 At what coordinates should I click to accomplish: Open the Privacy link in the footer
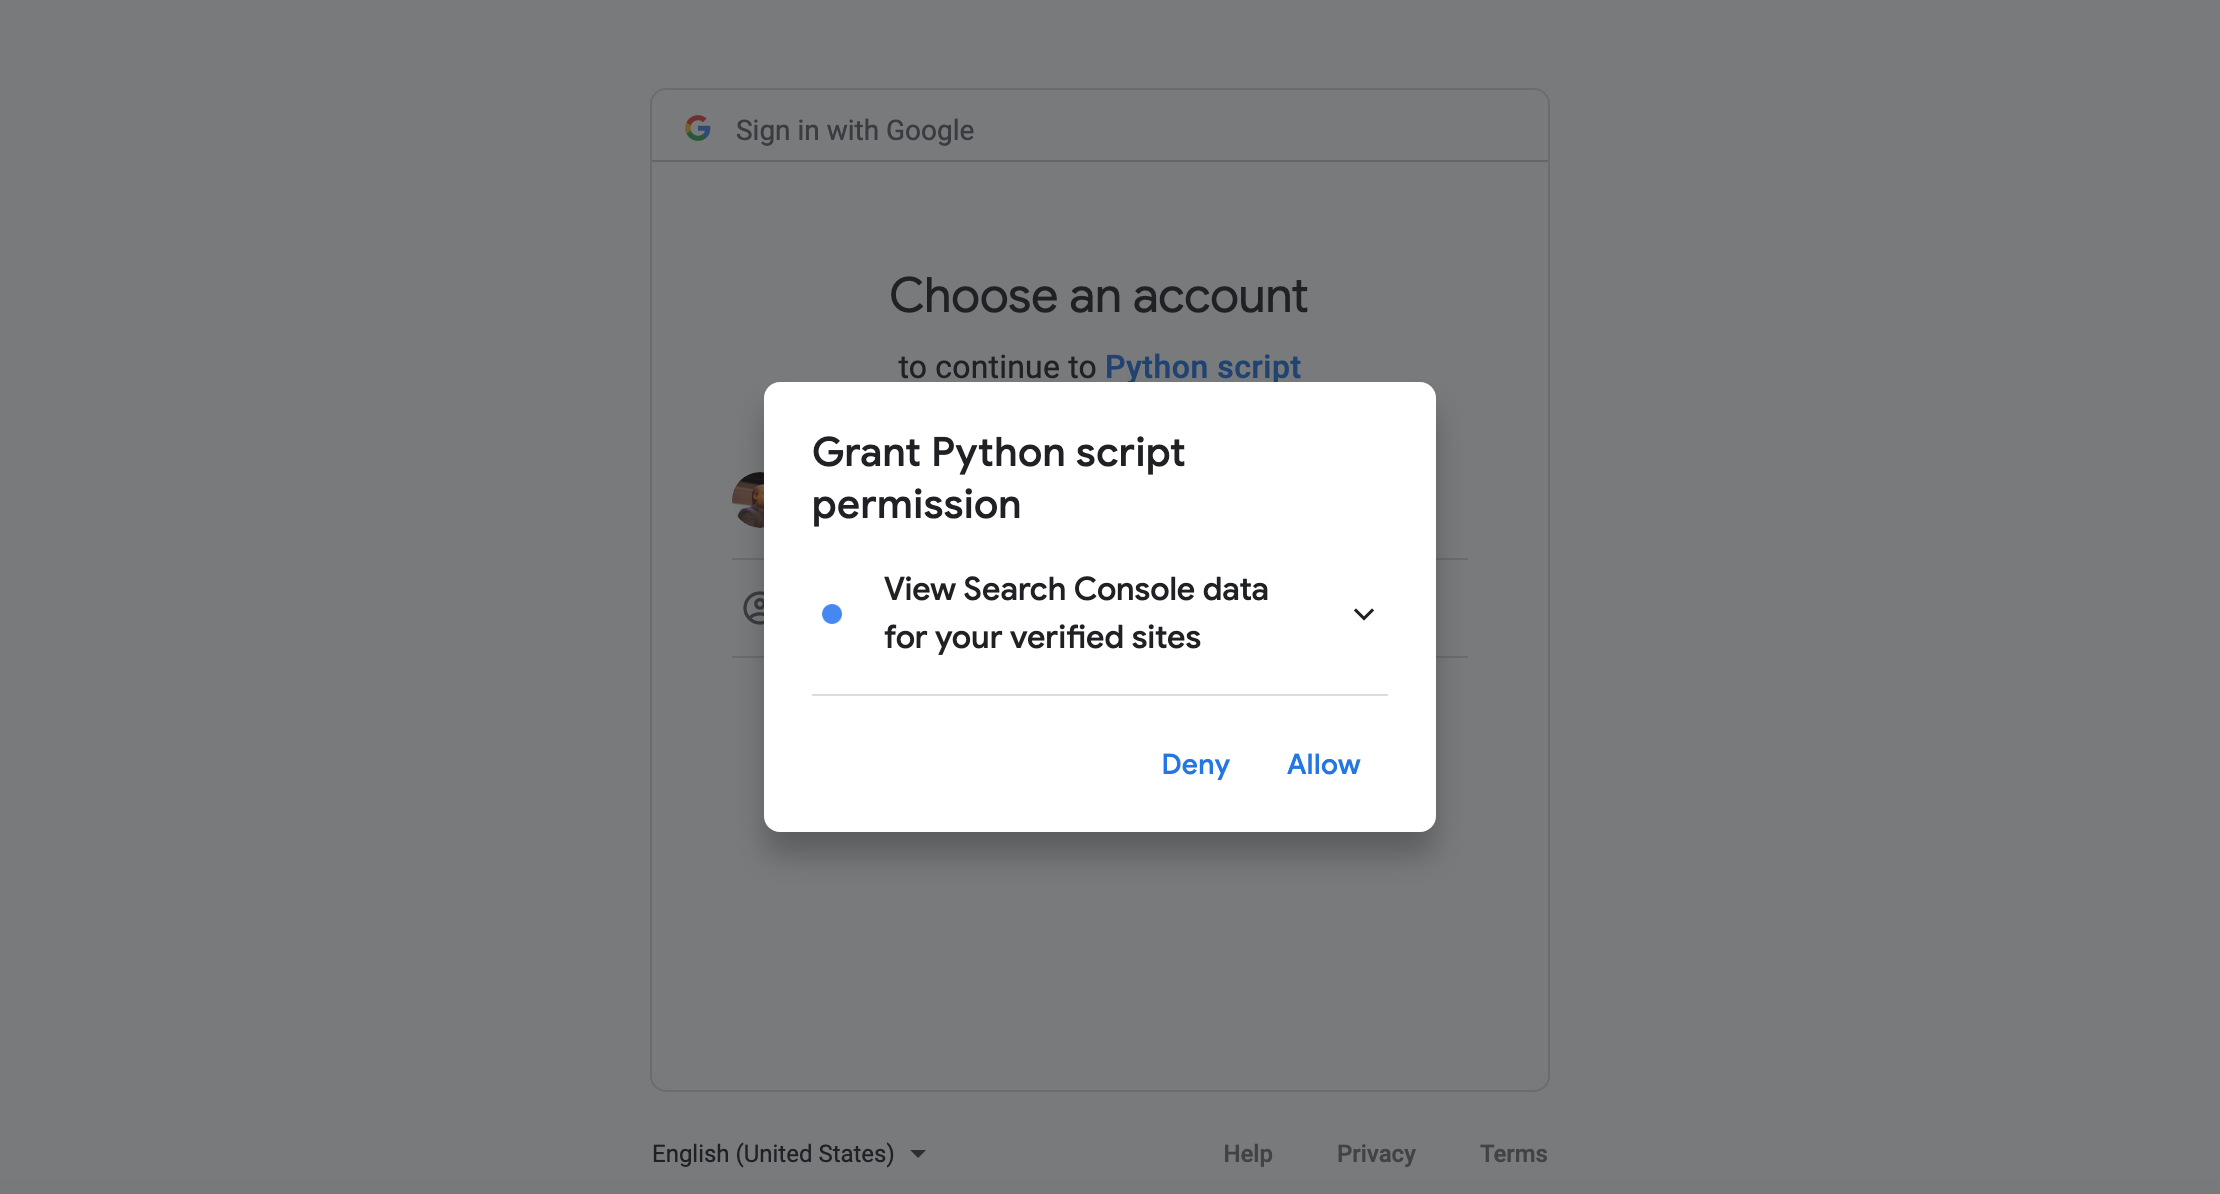[1376, 1154]
